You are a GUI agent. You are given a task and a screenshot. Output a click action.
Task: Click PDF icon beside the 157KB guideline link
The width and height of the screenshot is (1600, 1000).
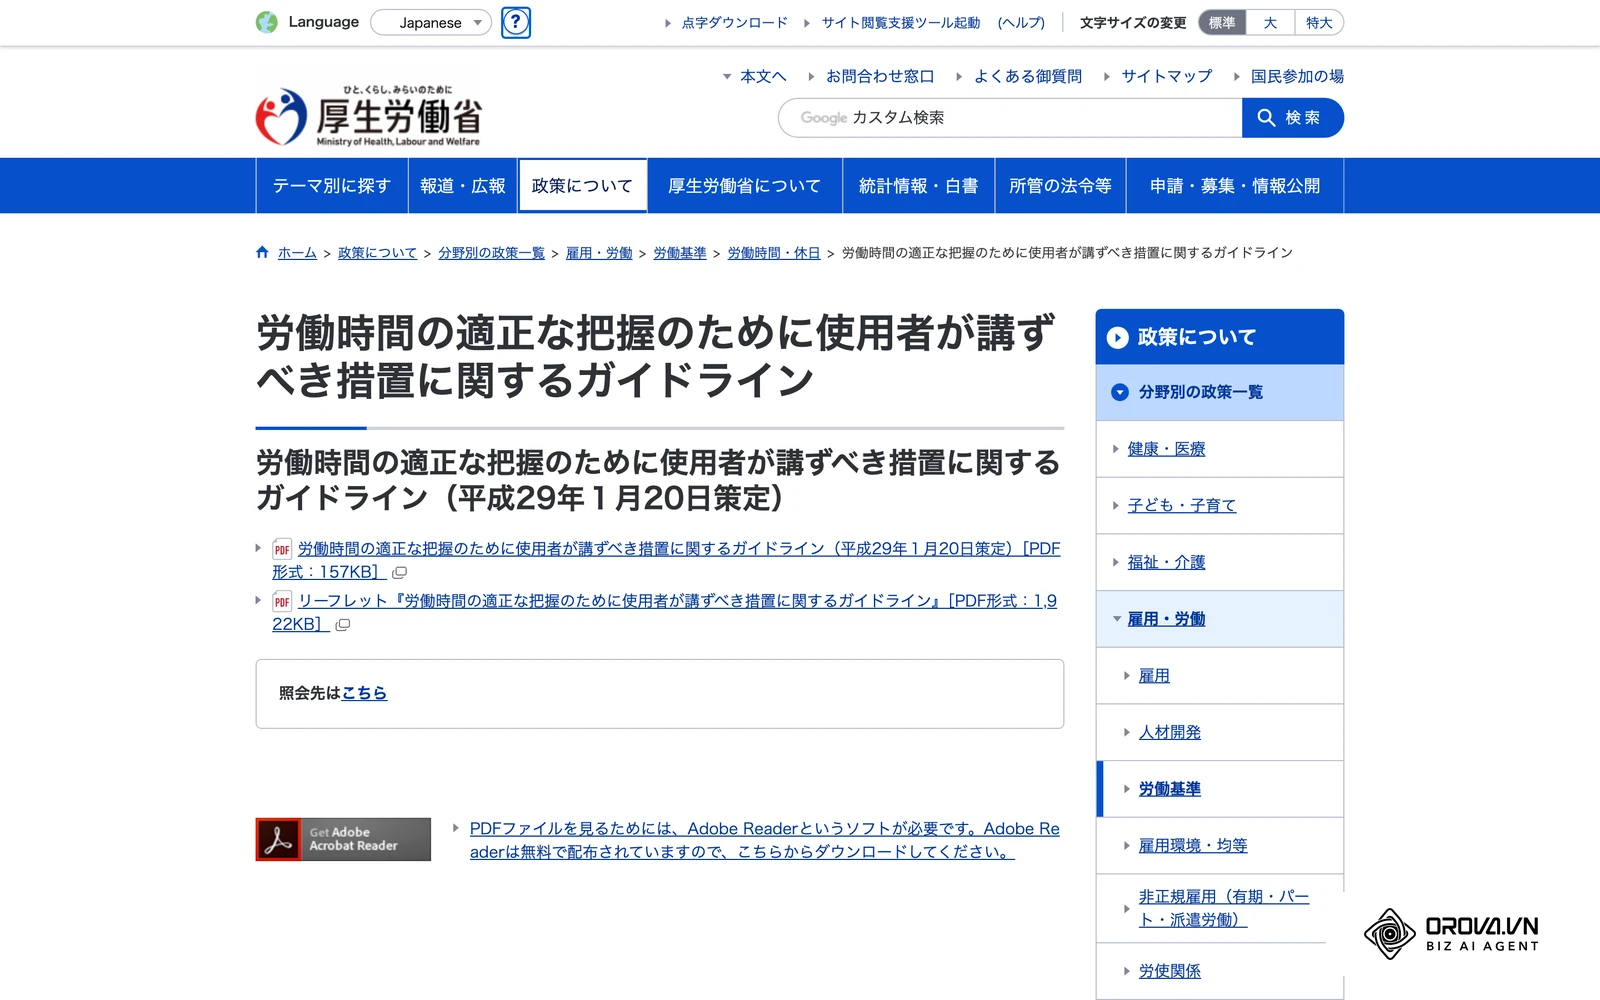pos(282,549)
